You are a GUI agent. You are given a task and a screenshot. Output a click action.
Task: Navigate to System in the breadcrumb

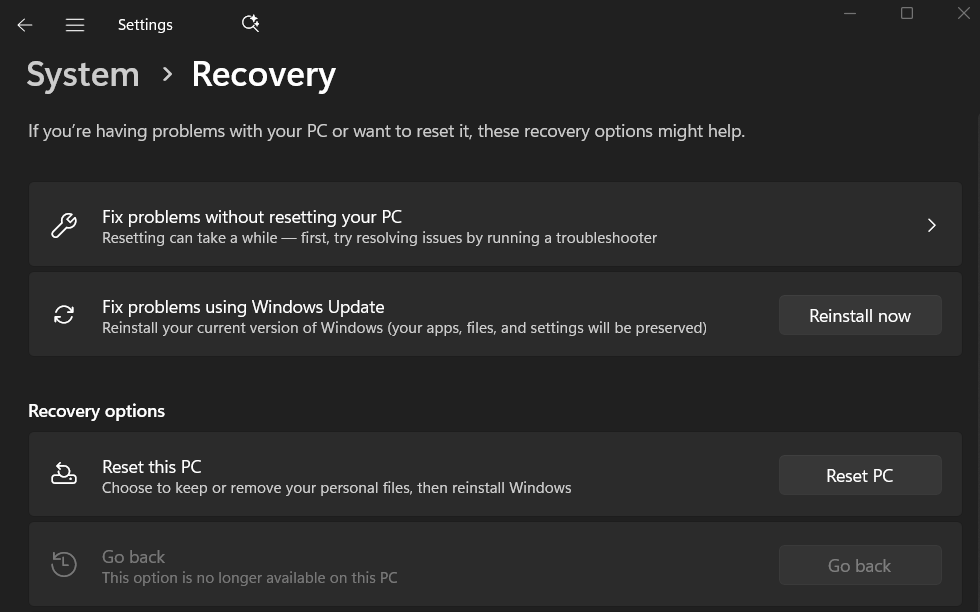[83, 74]
